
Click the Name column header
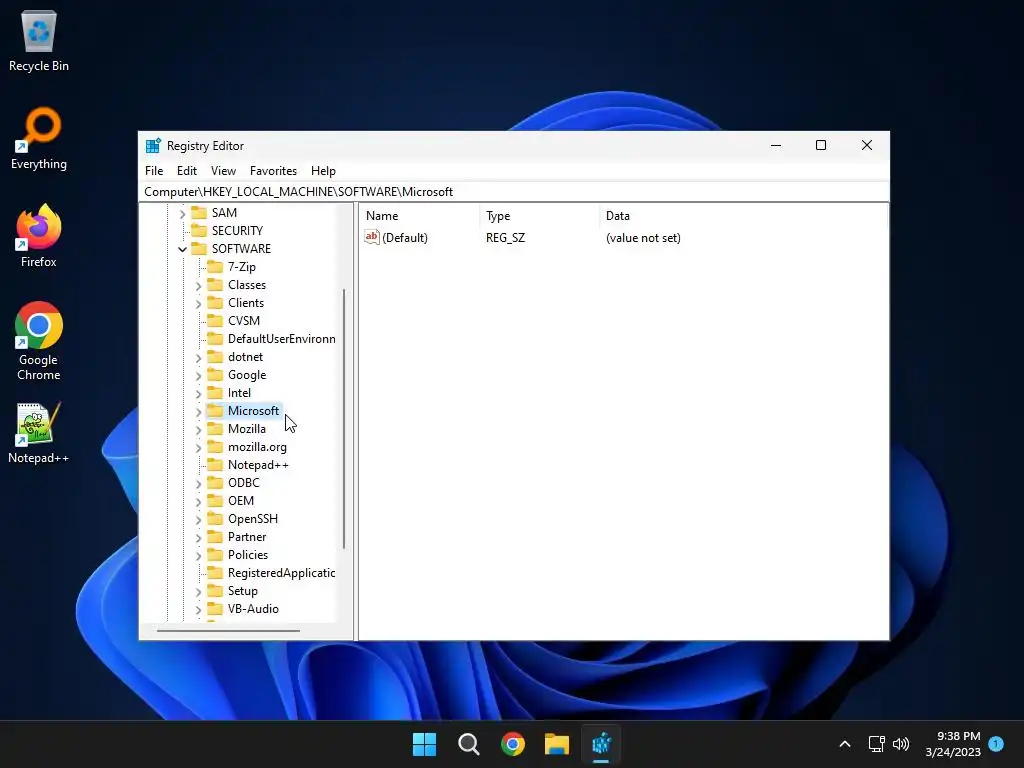point(419,216)
